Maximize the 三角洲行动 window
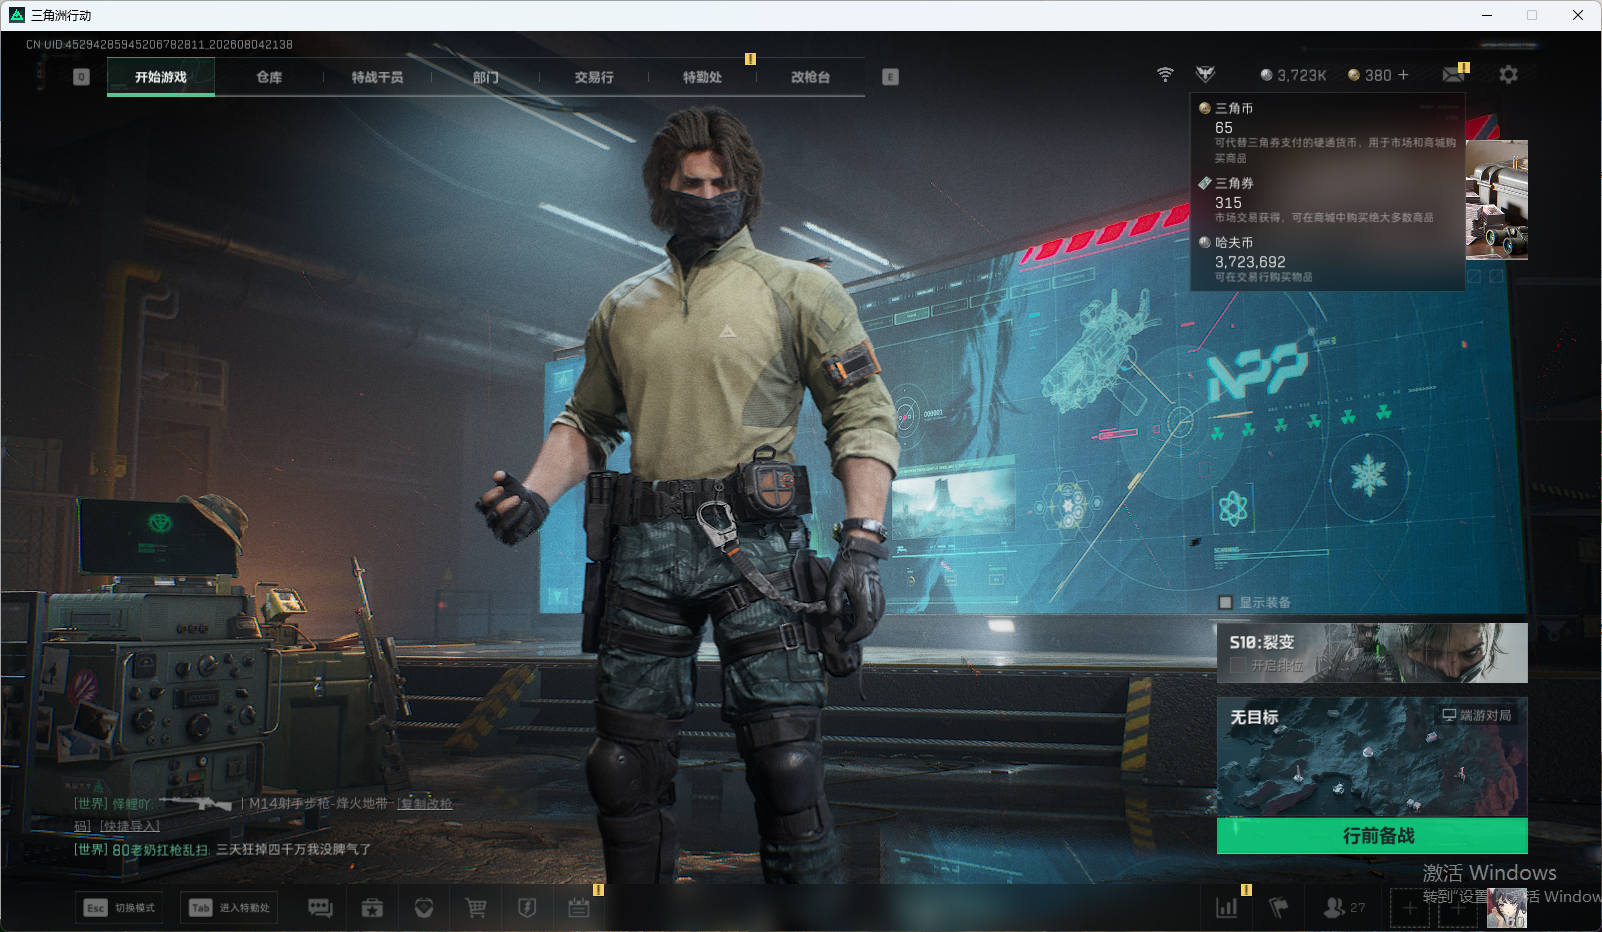Screen dimensions: 1602x932 pos(1532,15)
